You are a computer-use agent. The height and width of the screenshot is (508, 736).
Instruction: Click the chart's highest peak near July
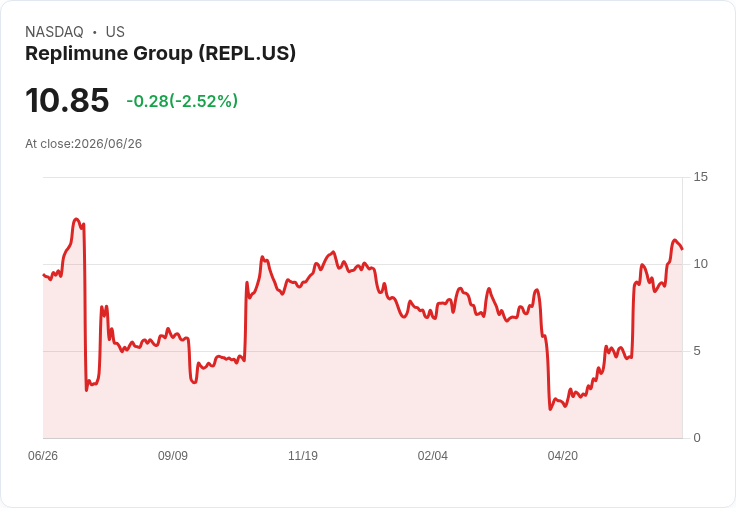pyautogui.click(x=76, y=219)
